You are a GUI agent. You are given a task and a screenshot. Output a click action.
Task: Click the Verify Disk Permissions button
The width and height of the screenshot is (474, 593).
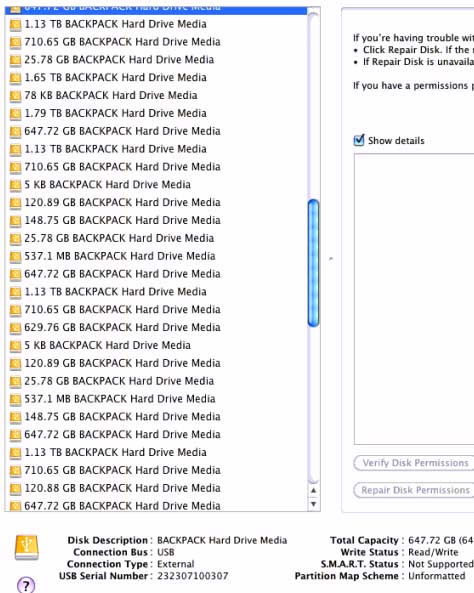point(415,463)
